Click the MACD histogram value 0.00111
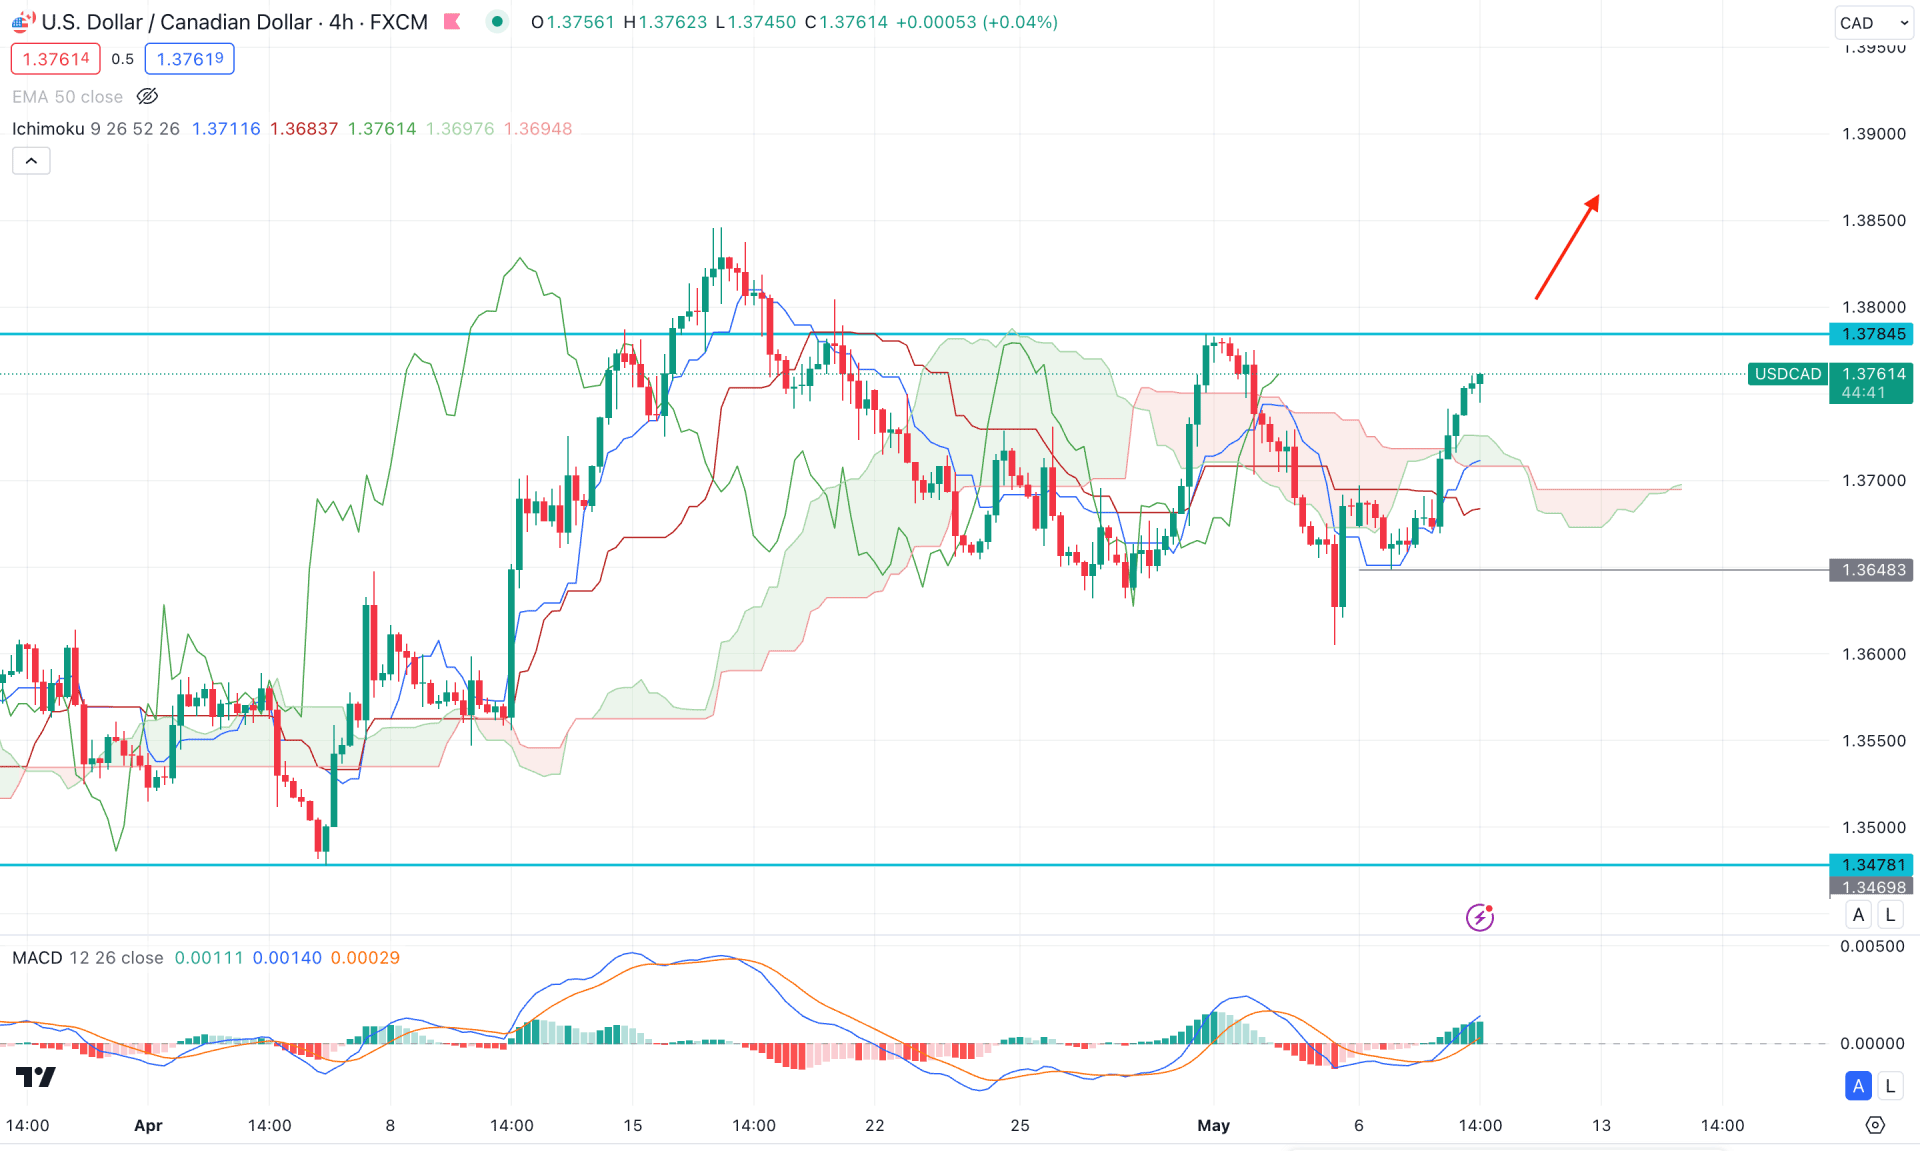The image size is (1920, 1151). pos(209,957)
